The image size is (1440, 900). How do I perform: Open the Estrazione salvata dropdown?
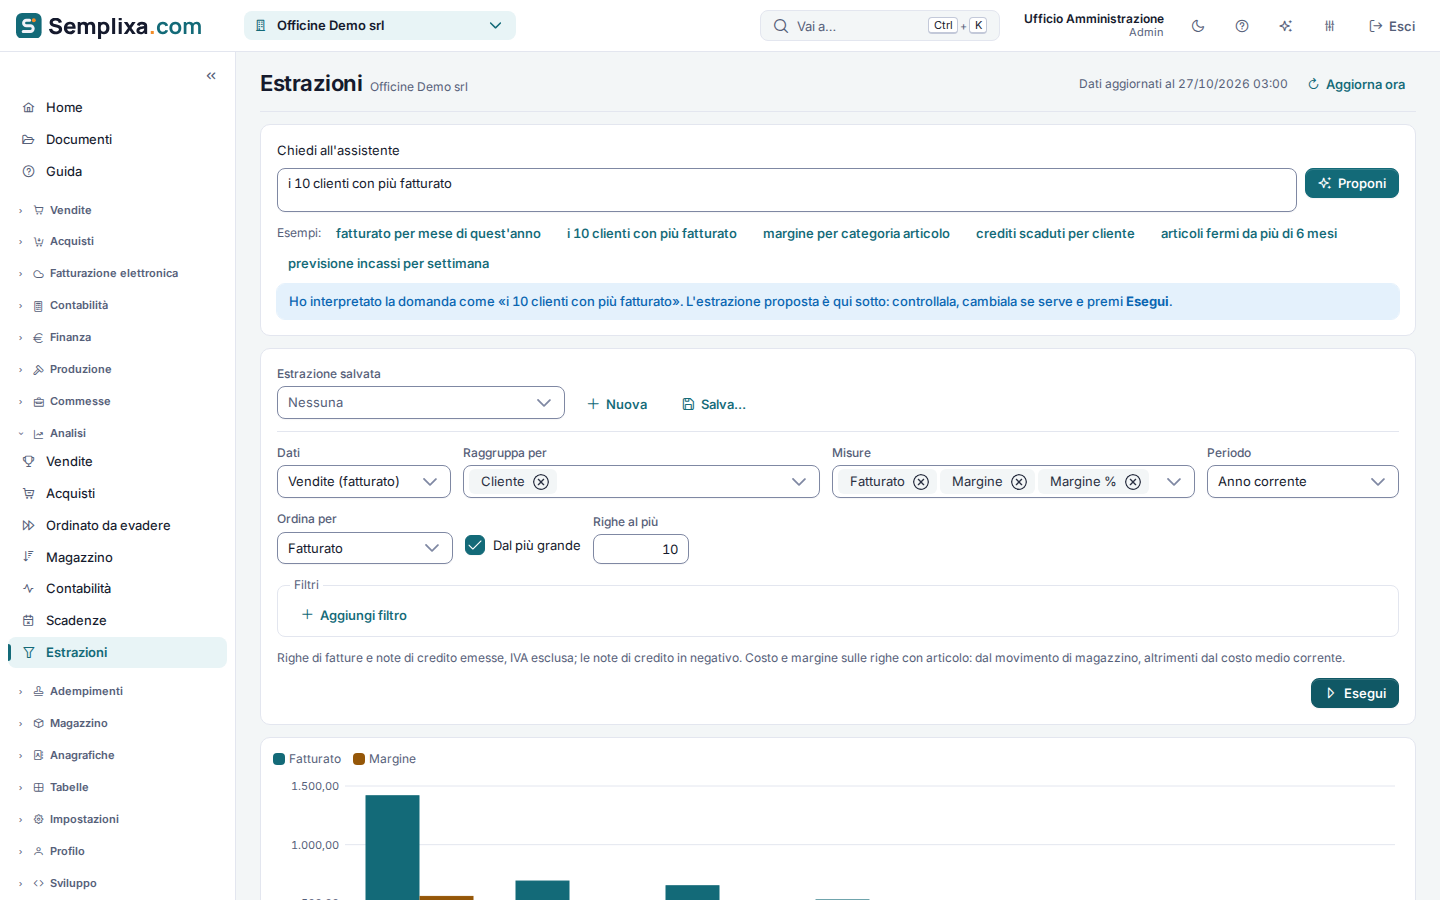click(421, 403)
